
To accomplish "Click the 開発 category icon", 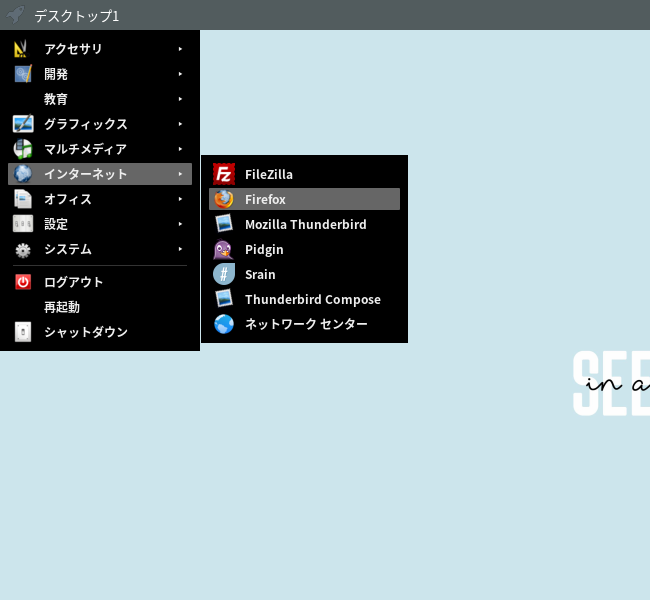I will [x=23, y=74].
